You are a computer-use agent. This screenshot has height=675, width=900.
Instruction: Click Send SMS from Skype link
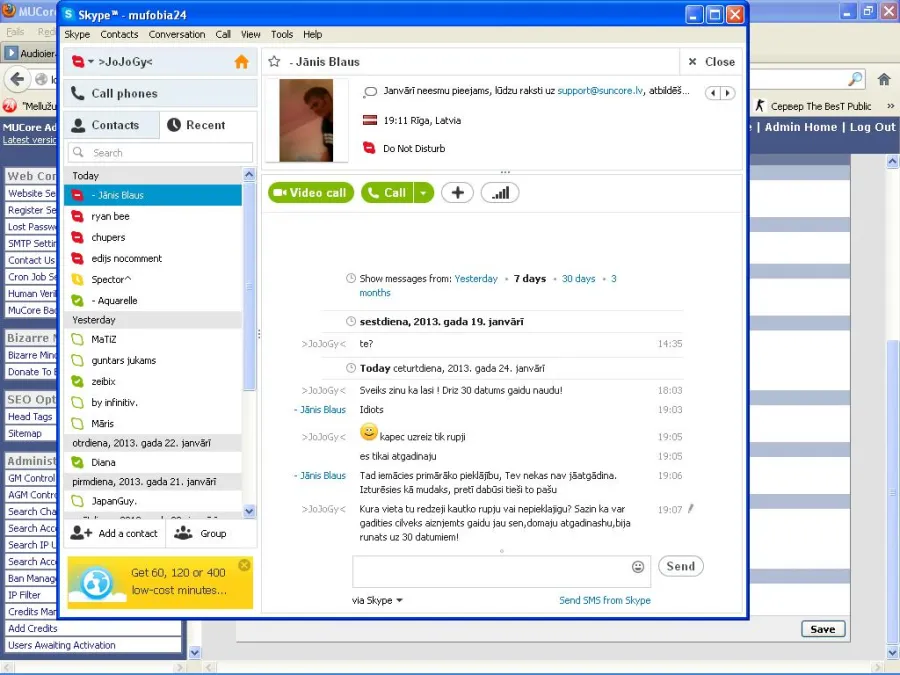point(605,600)
